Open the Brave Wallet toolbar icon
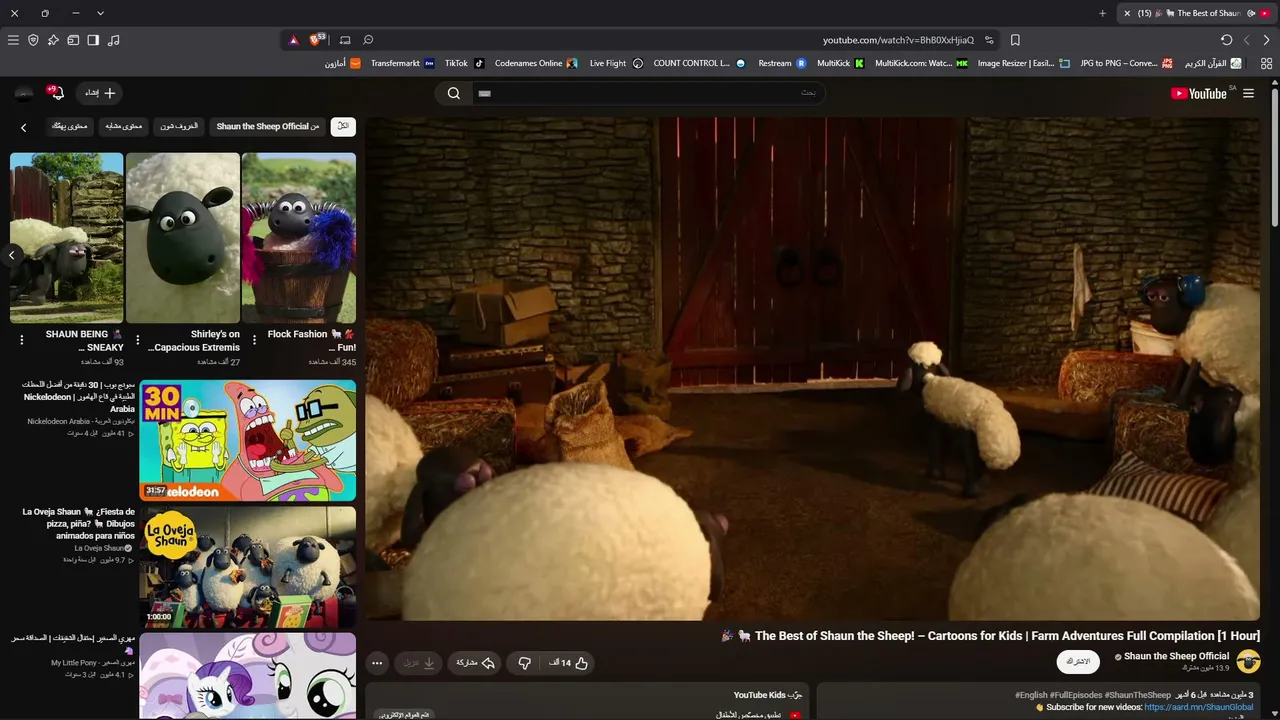 point(73,40)
